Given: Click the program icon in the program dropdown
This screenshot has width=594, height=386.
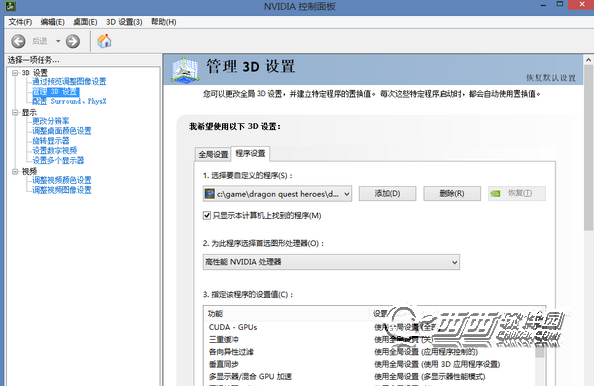Looking at the screenshot, I should pos(209,194).
